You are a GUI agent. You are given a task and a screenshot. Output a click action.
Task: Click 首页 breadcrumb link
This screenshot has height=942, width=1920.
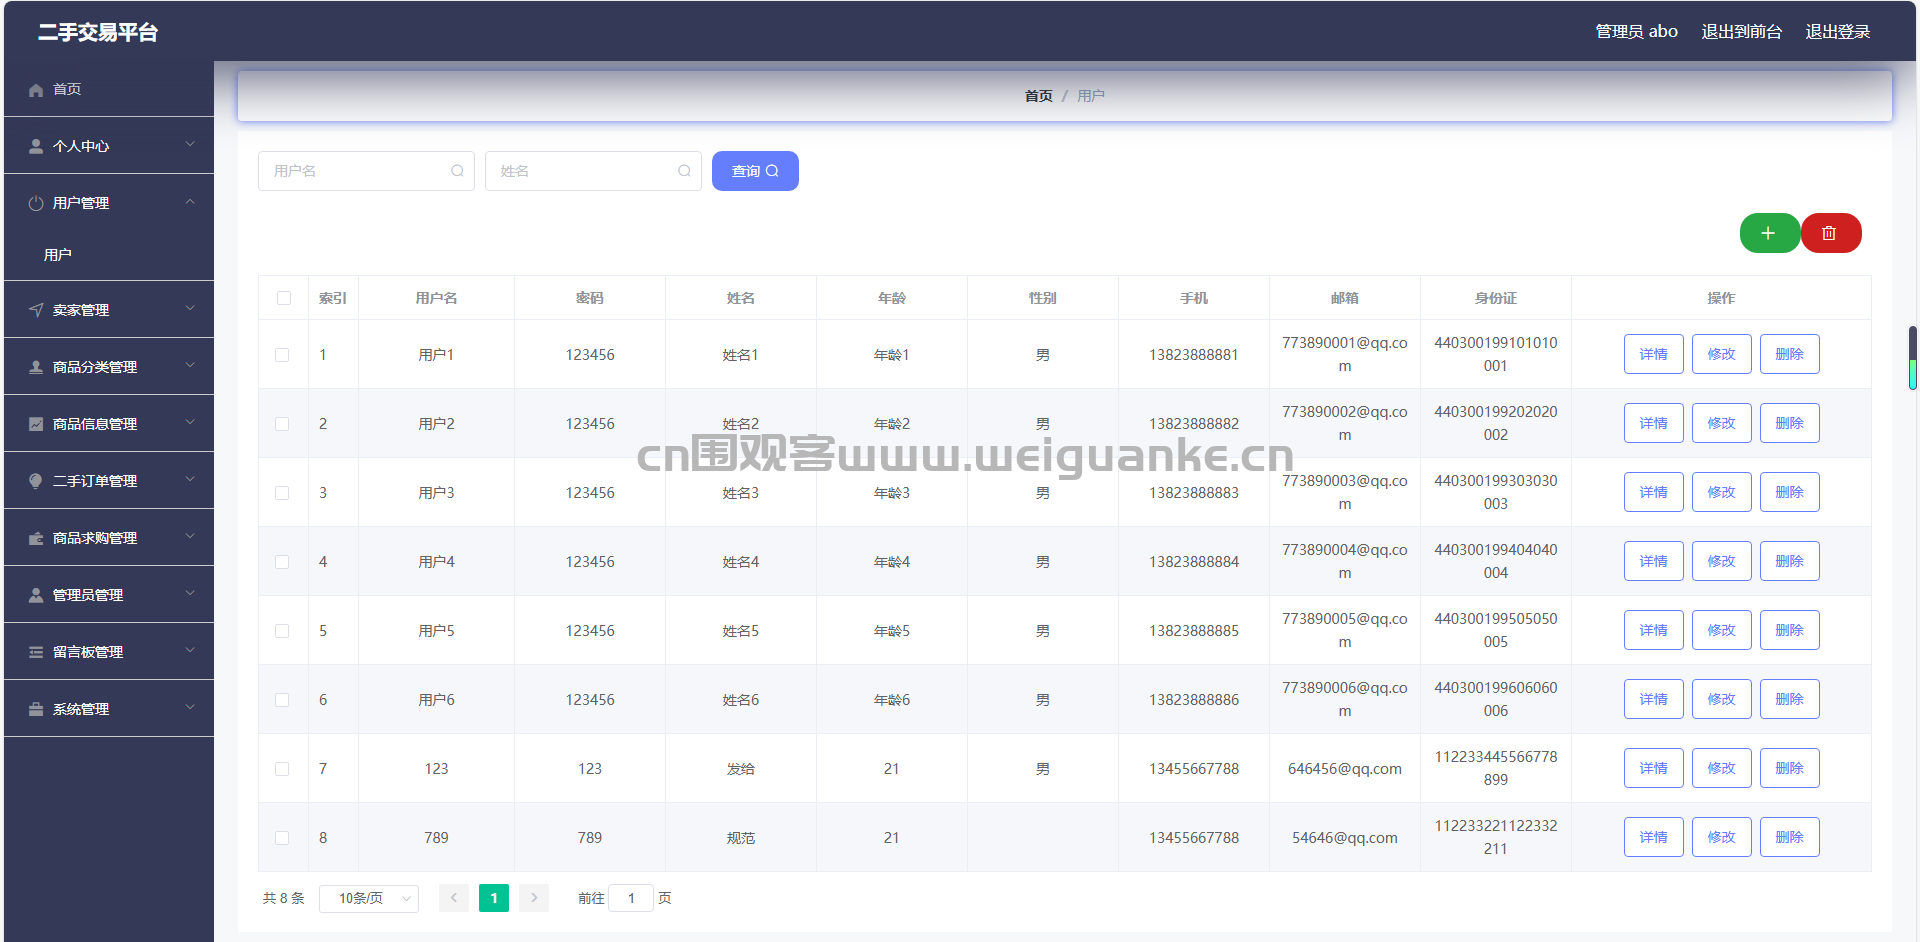point(1038,96)
